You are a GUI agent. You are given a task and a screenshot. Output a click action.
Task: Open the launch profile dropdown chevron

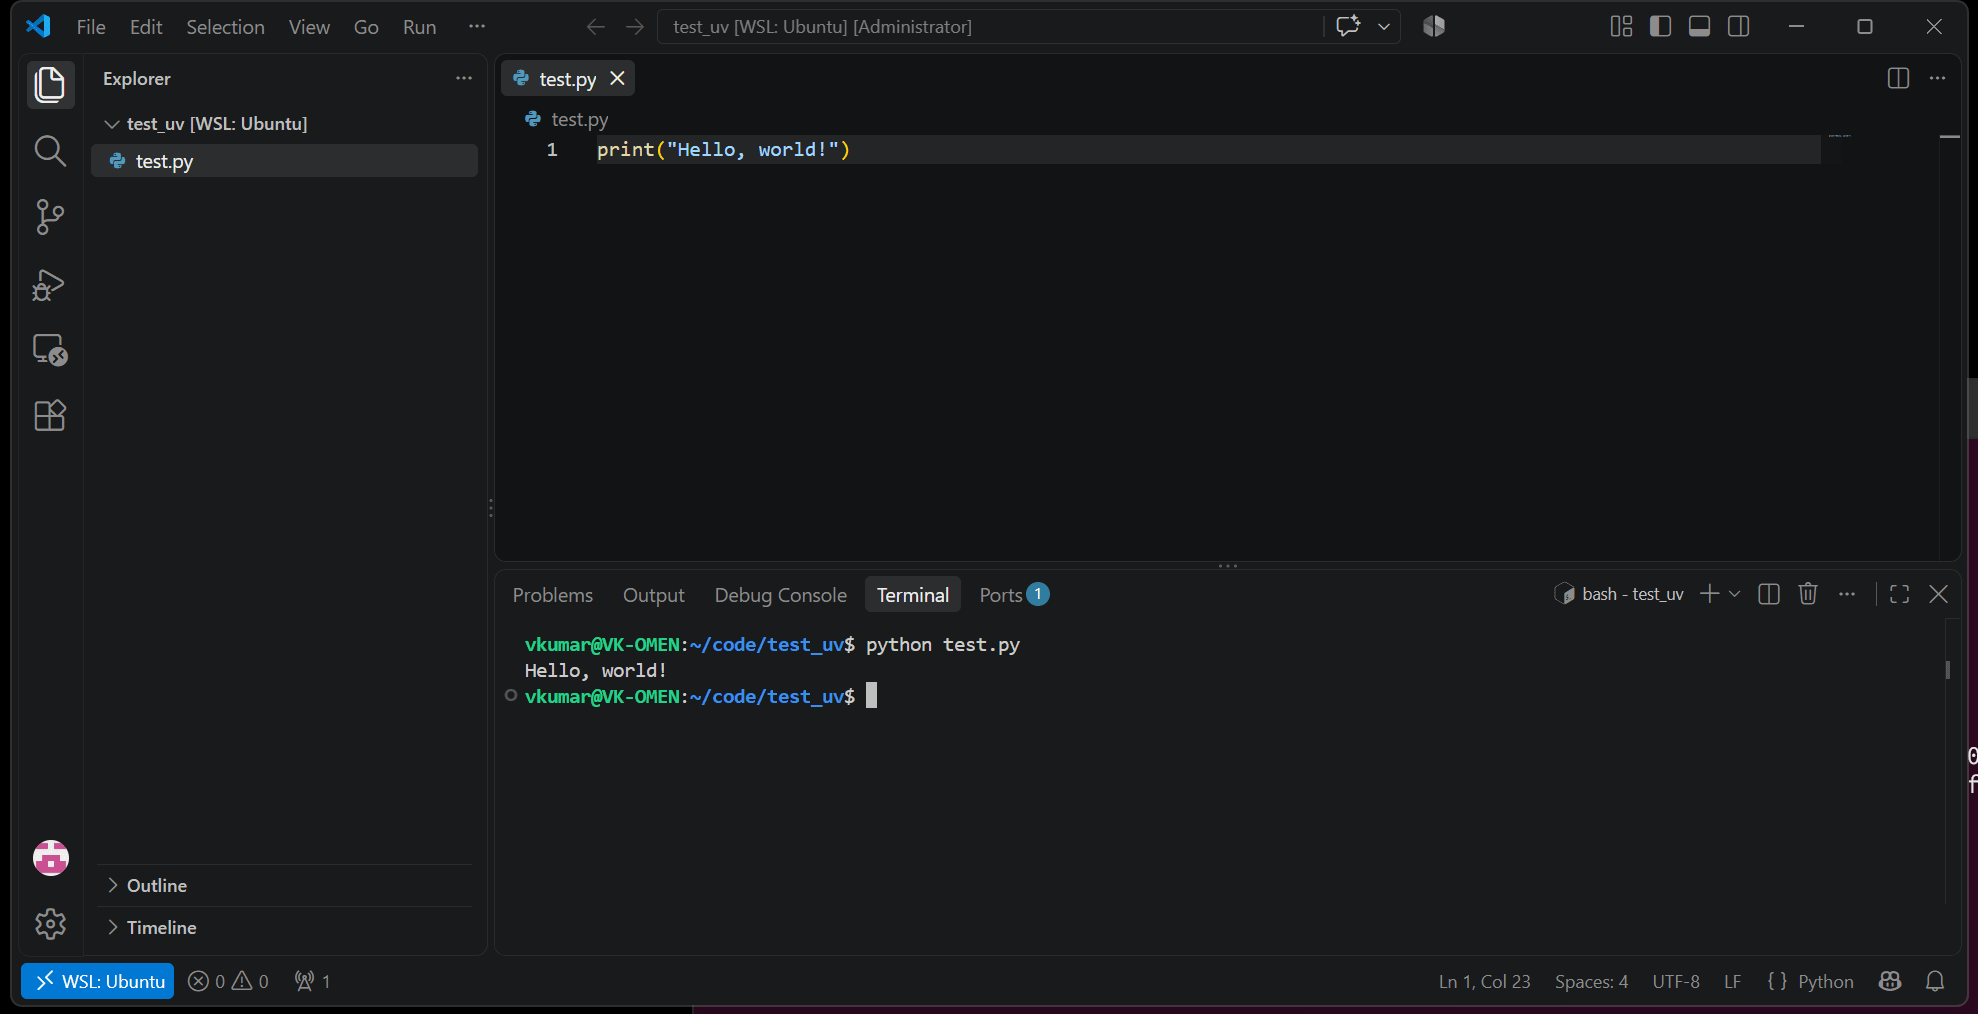pyautogui.click(x=1735, y=594)
